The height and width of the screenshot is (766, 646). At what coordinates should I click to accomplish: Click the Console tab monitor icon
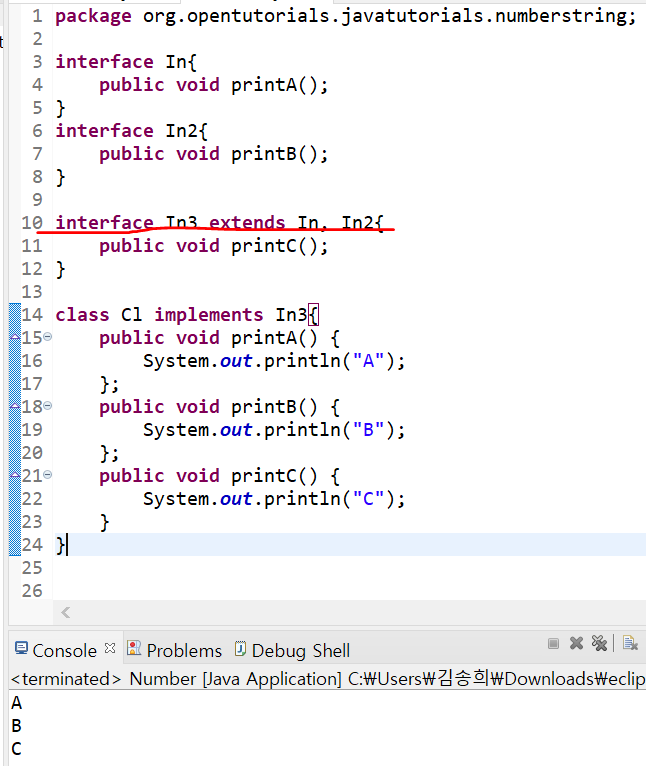coord(21,648)
